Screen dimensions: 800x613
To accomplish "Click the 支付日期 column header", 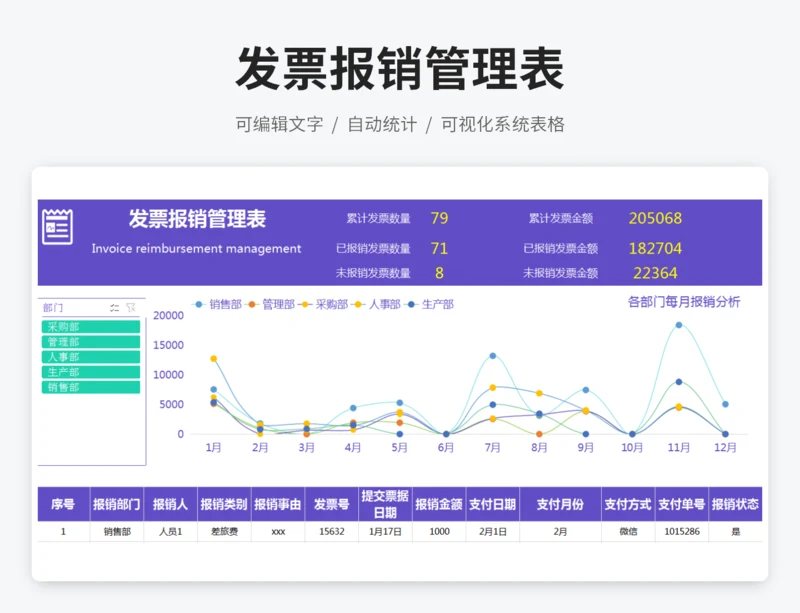I will click(x=492, y=504).
